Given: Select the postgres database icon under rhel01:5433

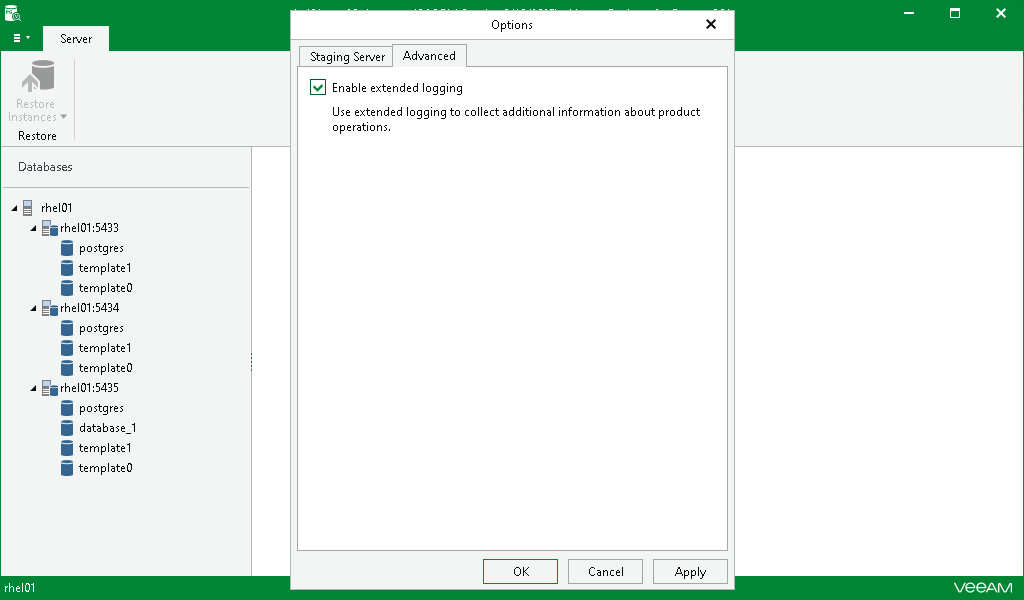Looking at the screenshot, I should [x=68, y=247].
